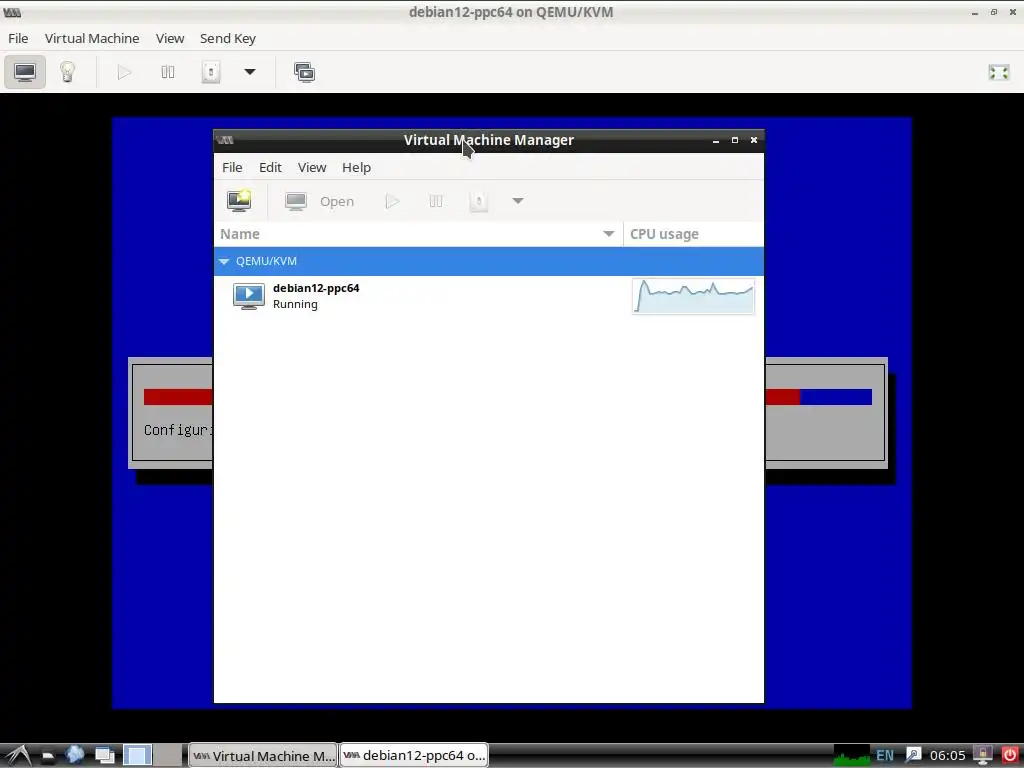
Task: Click the create new virtual machine icon
Action: coord(239,200)
